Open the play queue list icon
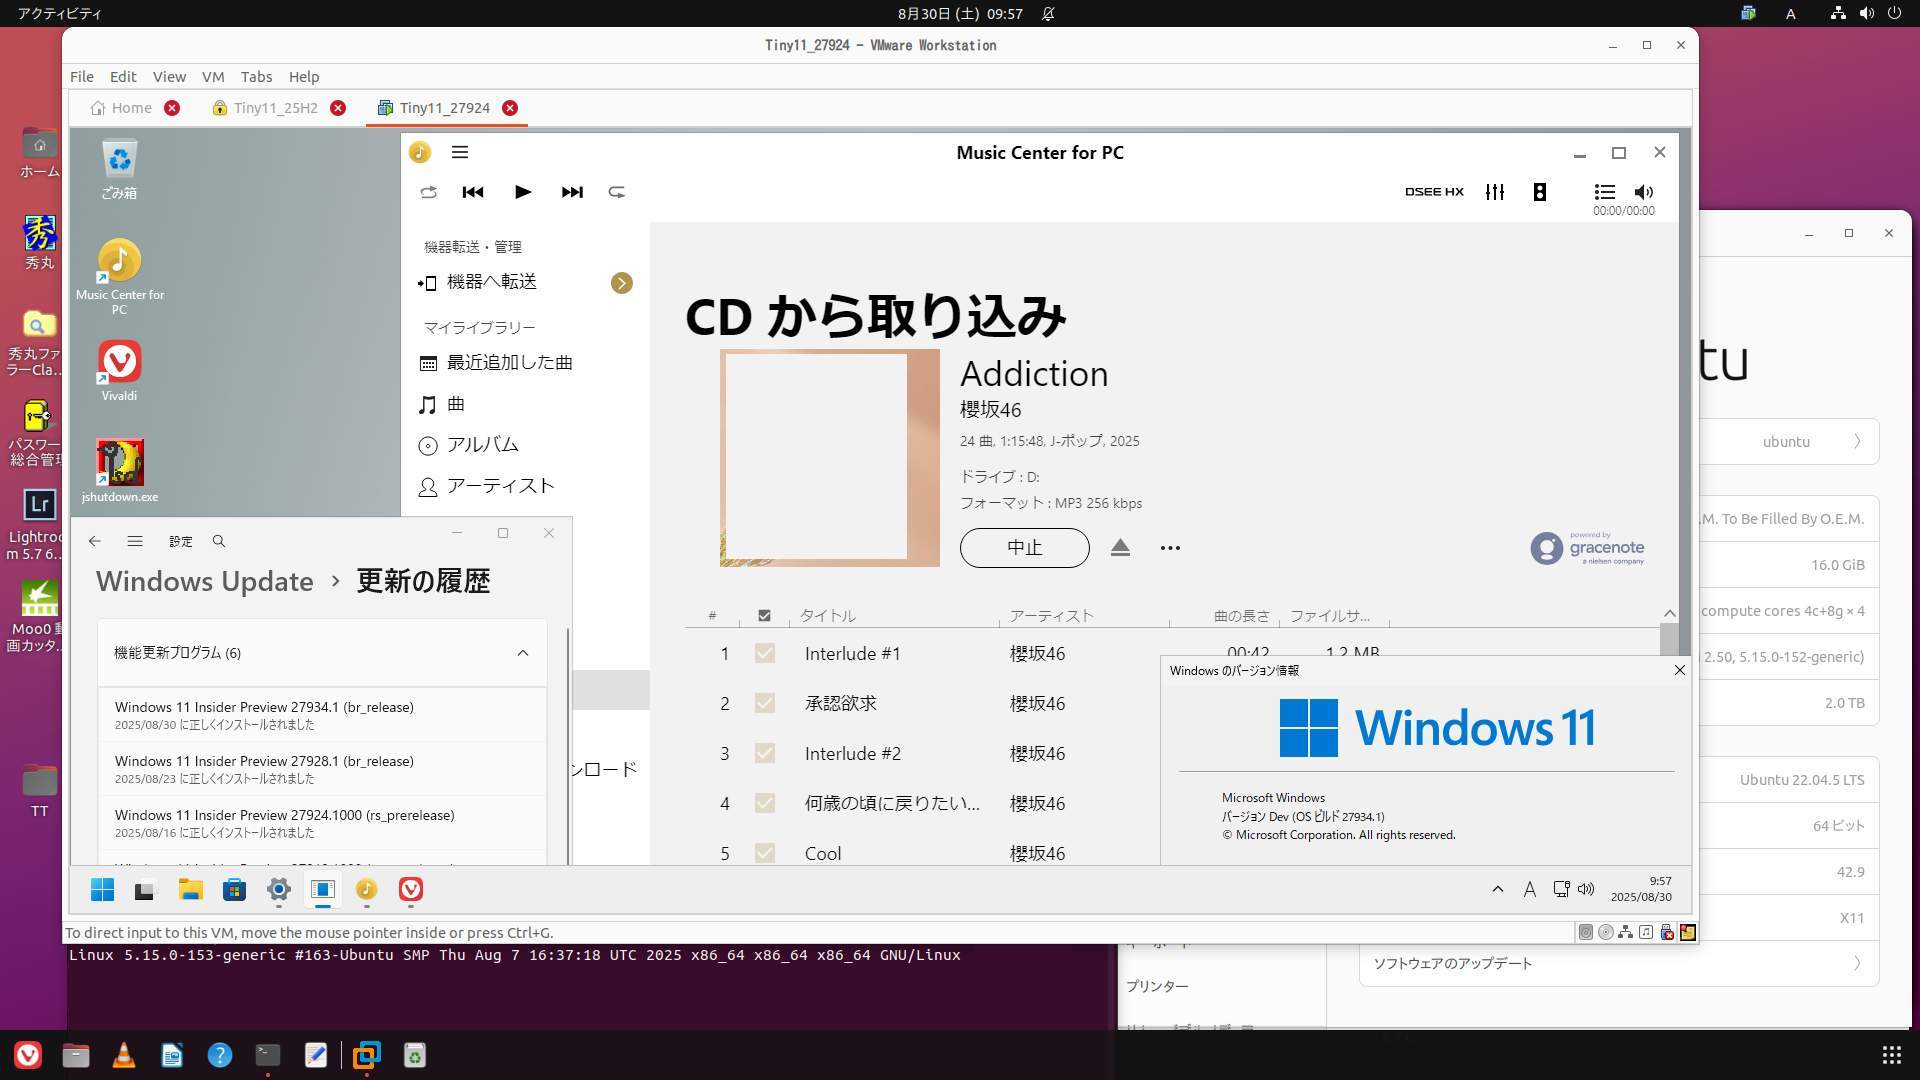Viewport: 1920px width, 1080px height. point(1604,192)
